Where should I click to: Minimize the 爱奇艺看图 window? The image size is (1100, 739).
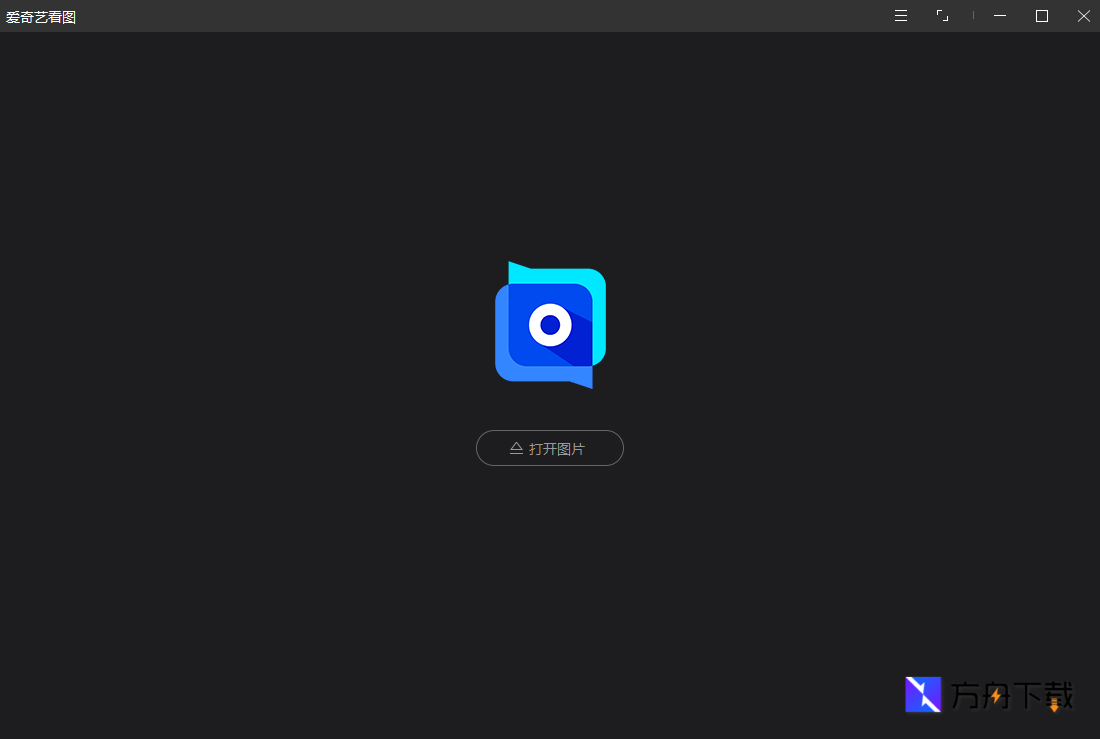(x=999, y=16)
